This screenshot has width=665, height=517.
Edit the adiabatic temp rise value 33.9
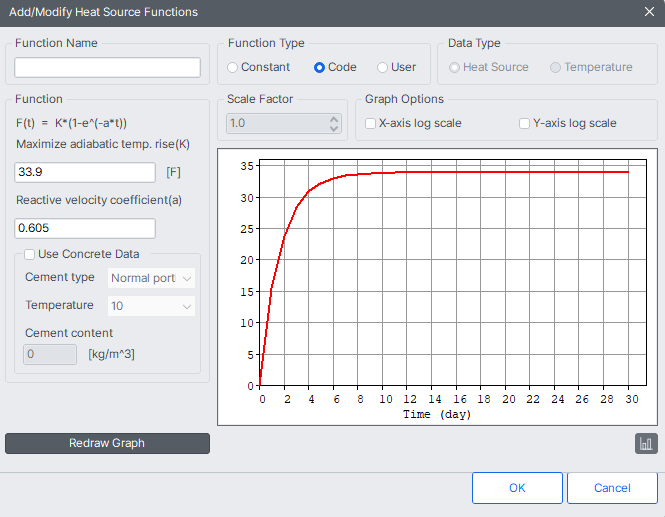(85, 172)
